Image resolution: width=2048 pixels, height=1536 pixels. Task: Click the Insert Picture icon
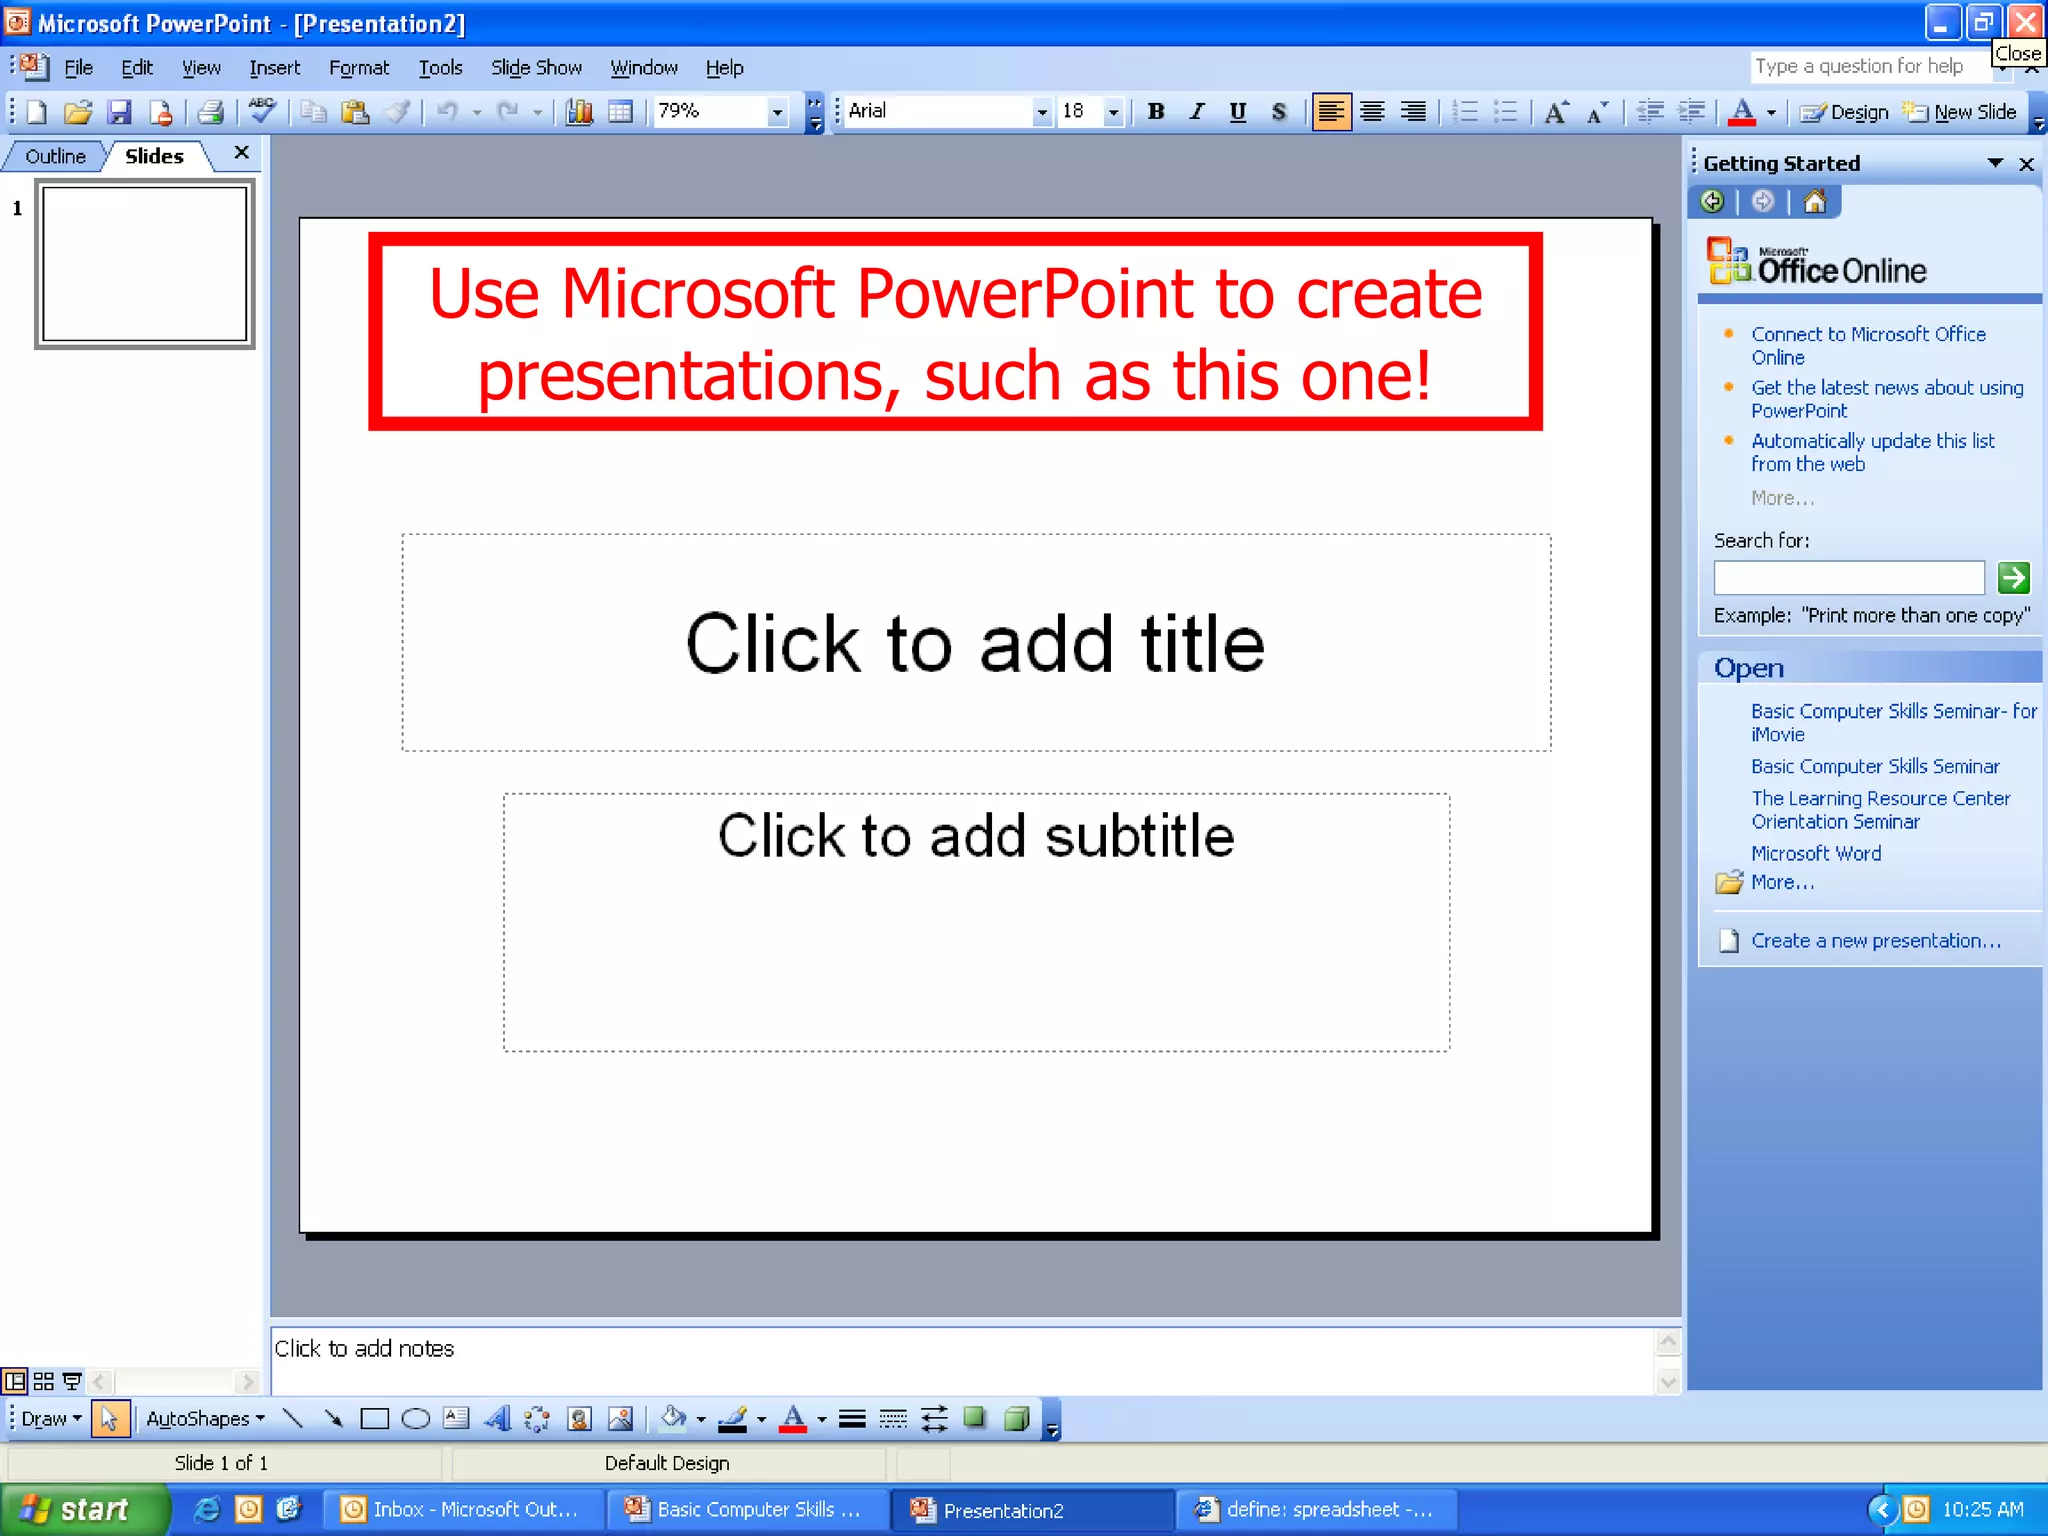pos(620,1418)
